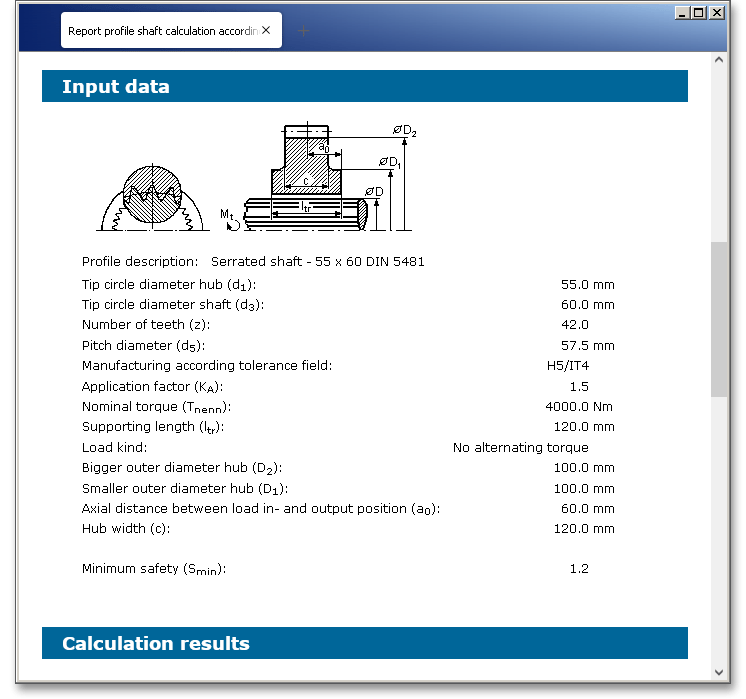Click the vertical scrollbar thumb

pos(719,320)
